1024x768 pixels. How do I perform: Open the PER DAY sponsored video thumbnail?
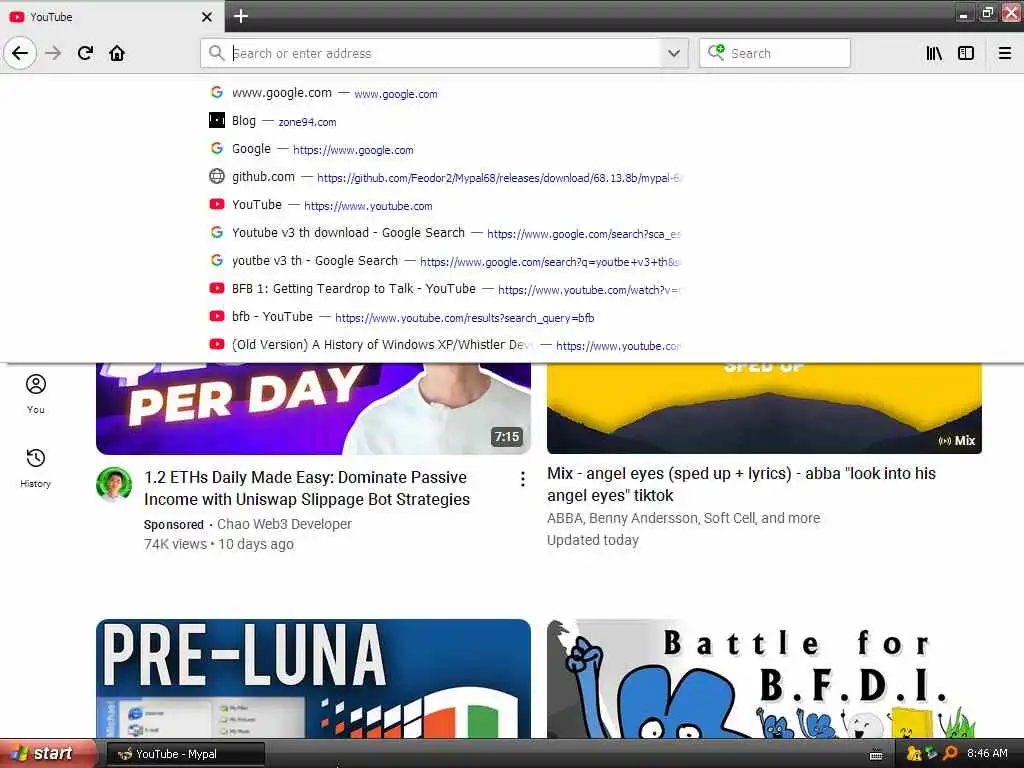click(313, 408)
